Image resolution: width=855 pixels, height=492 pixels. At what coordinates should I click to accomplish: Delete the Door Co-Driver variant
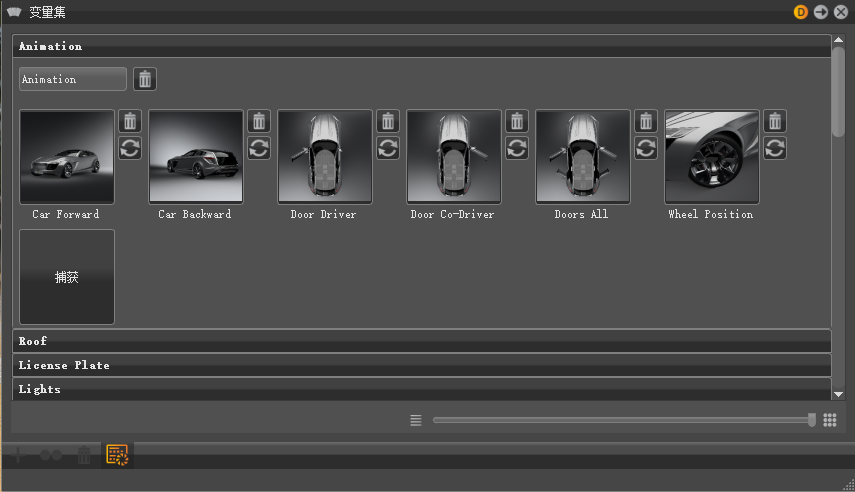pyautogui.click(x=517, y=121)
